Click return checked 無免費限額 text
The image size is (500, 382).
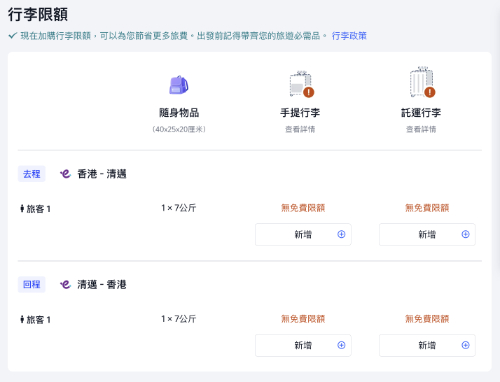(427, 319)
